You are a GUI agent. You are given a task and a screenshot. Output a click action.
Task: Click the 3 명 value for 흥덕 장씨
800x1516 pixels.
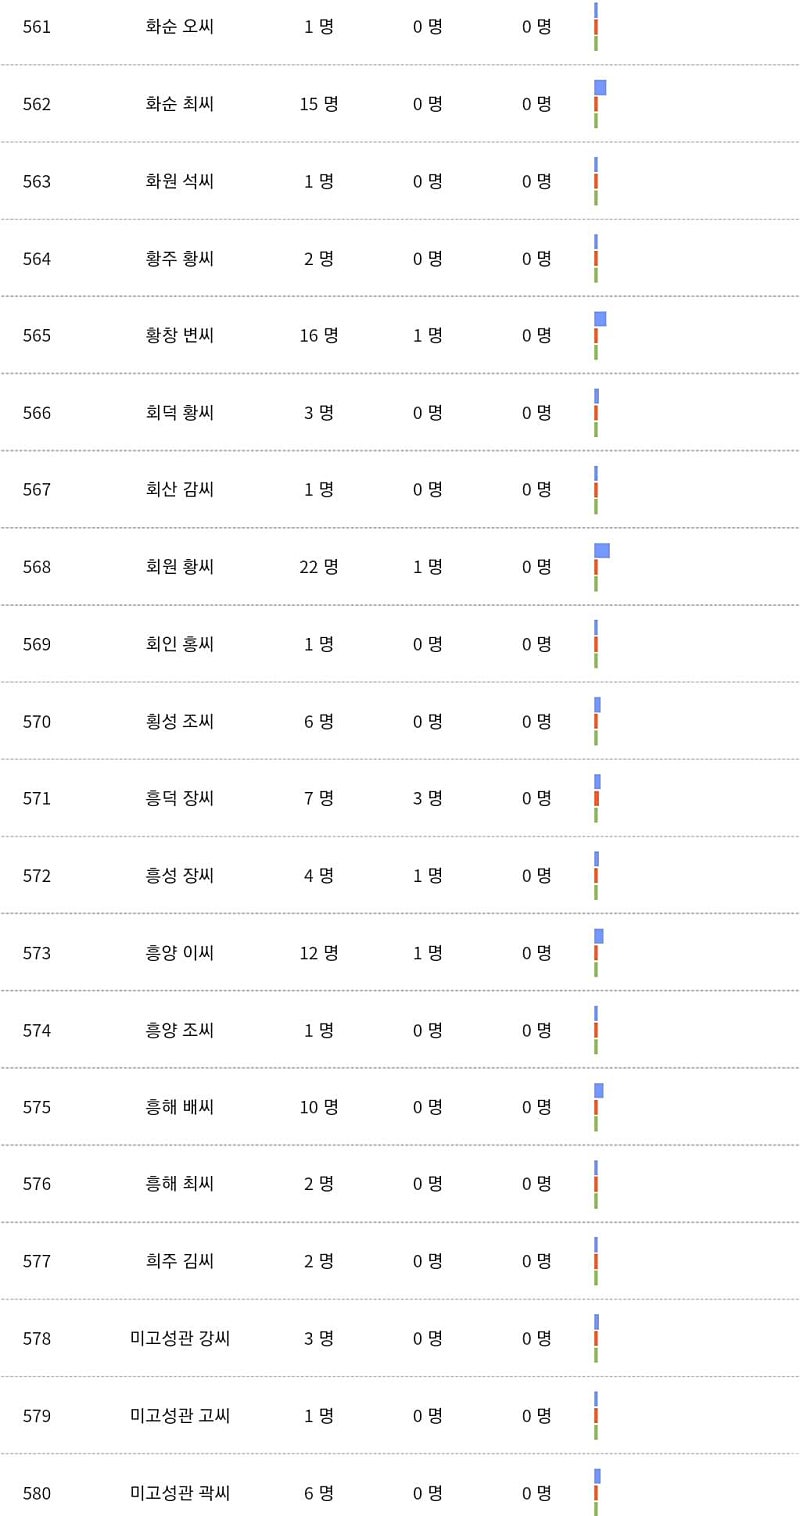(x=428, y=798)
